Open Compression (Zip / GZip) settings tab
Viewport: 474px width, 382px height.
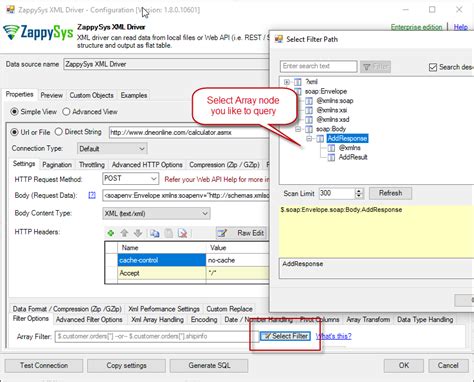[224, 165]
